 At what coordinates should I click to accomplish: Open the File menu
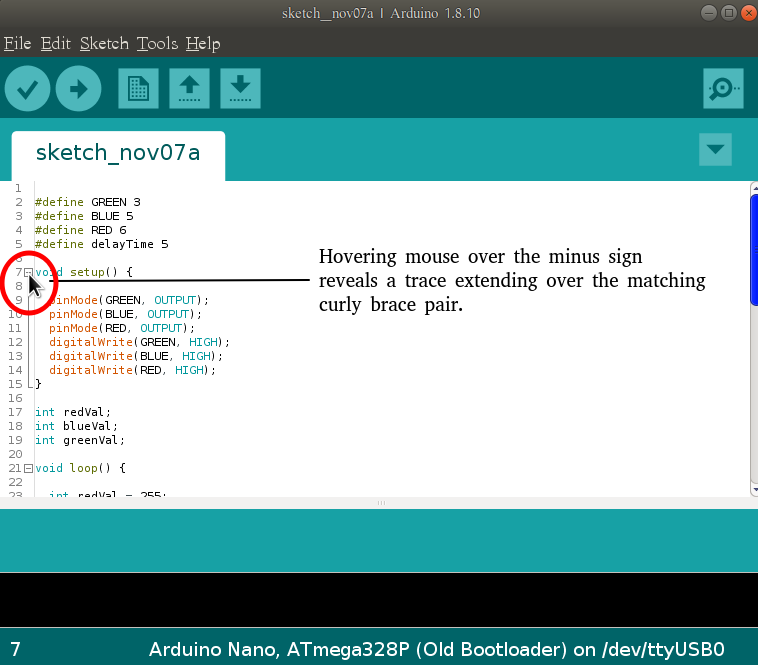[x=17, y=44]
